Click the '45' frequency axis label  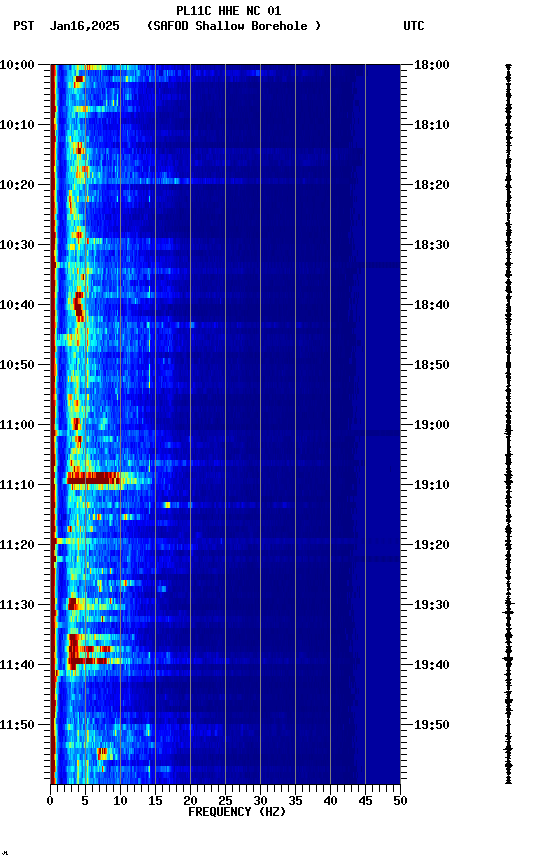(x=365, y=801)
